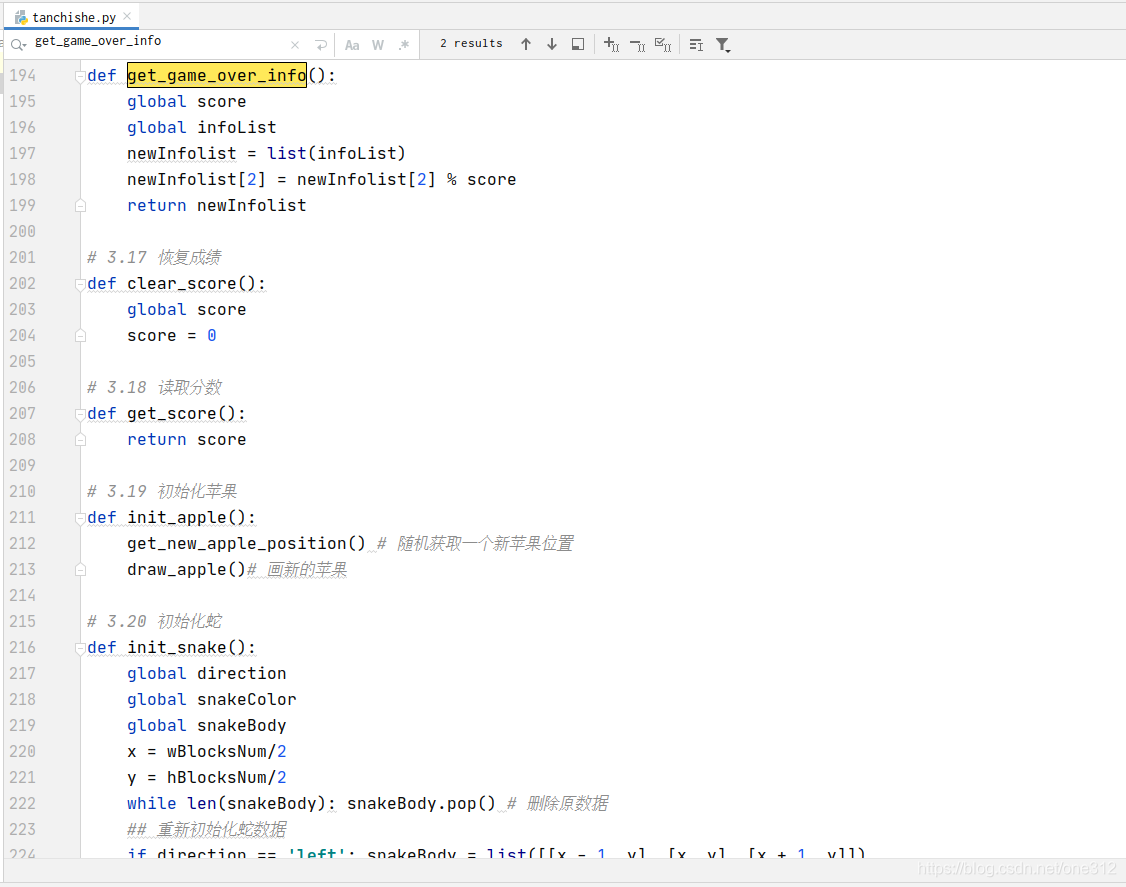Click the new line arrow in the search box
1126x887 pixels.
(x=321, y=45)
